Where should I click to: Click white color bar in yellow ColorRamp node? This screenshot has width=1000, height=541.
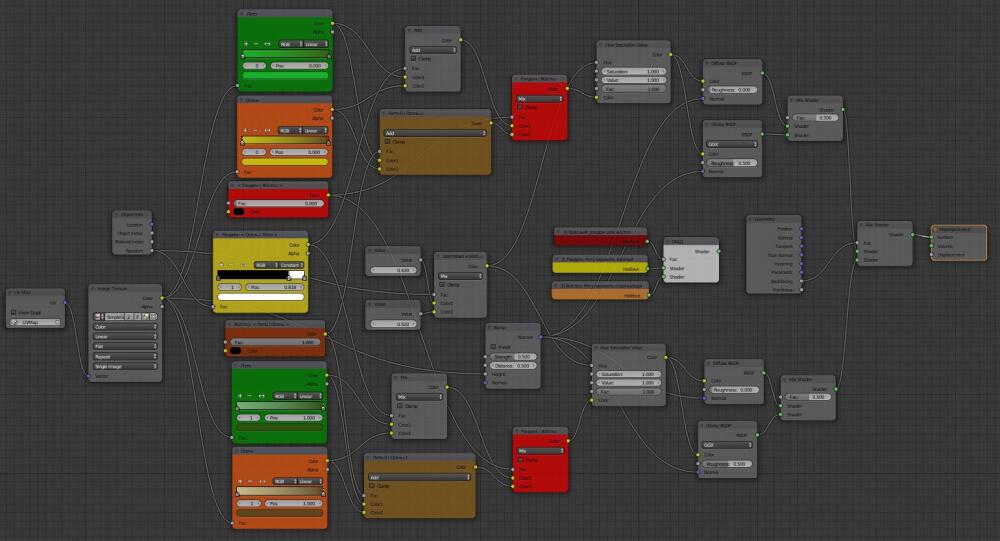(x=260, y=297)
